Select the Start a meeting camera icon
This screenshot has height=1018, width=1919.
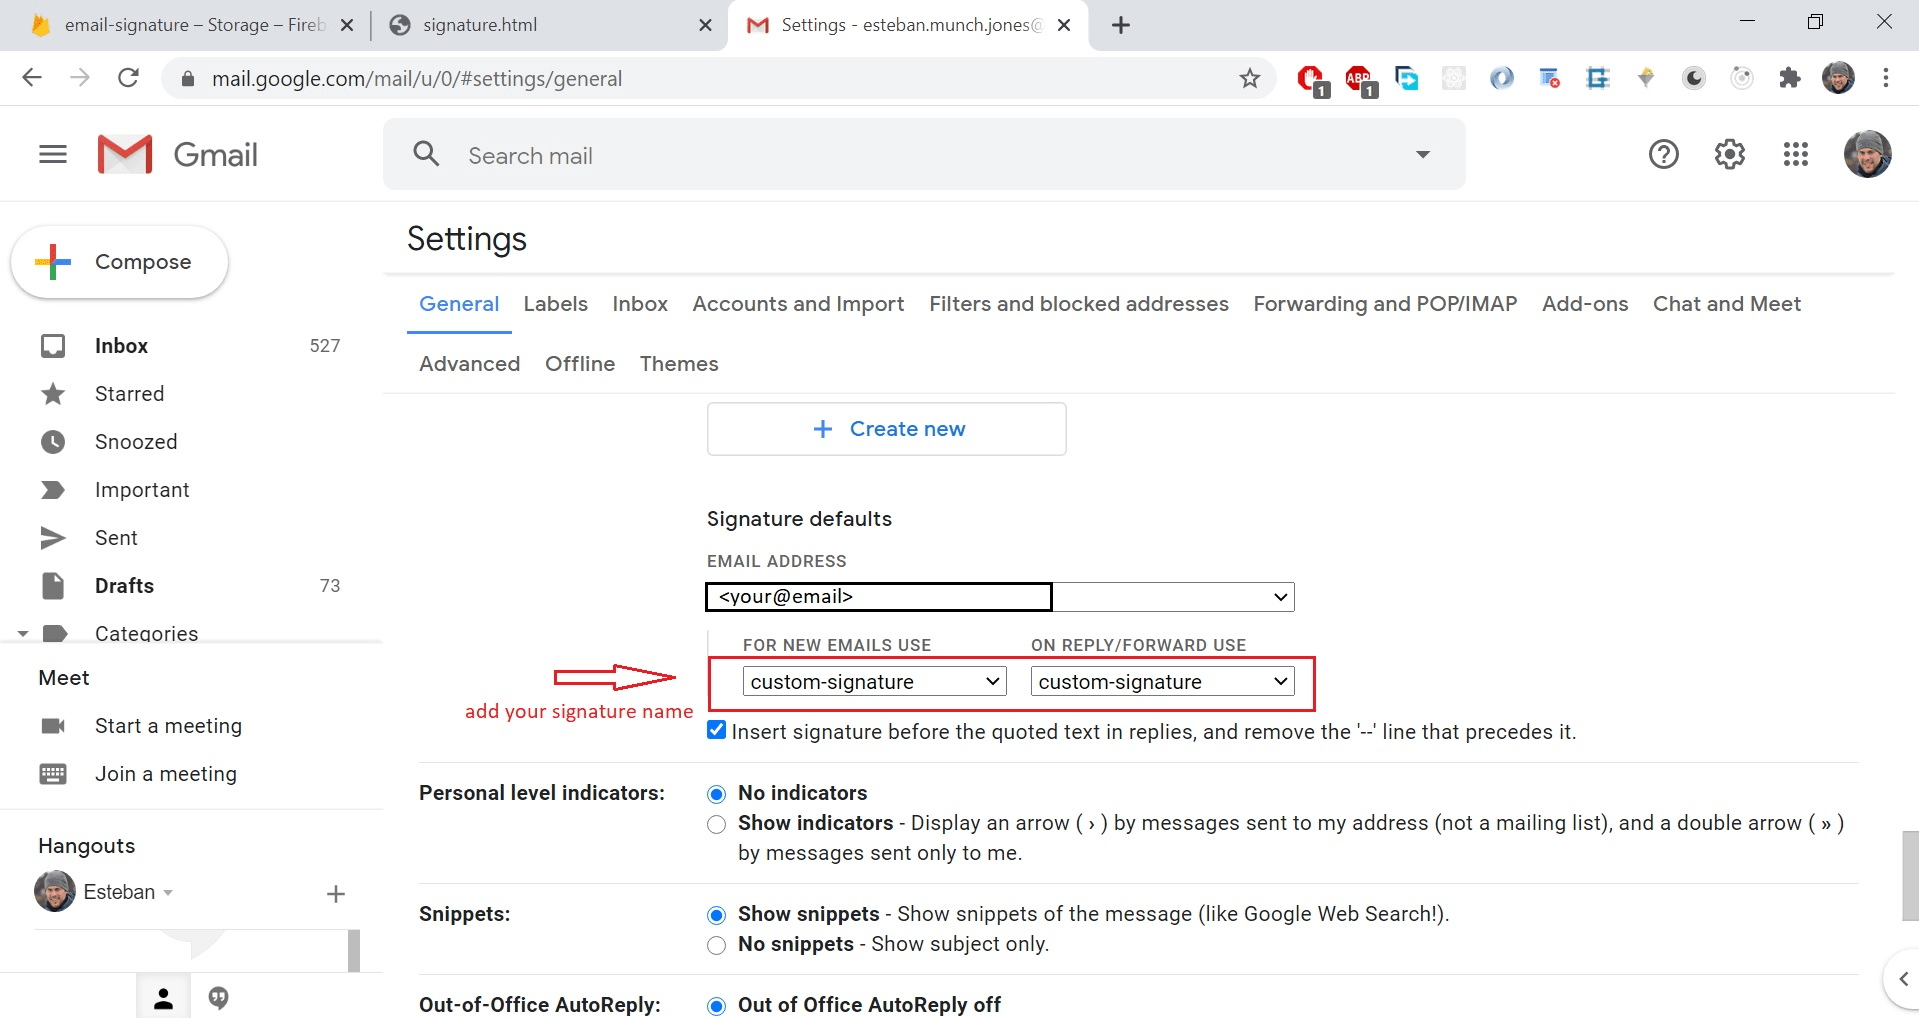coord(53,725)
